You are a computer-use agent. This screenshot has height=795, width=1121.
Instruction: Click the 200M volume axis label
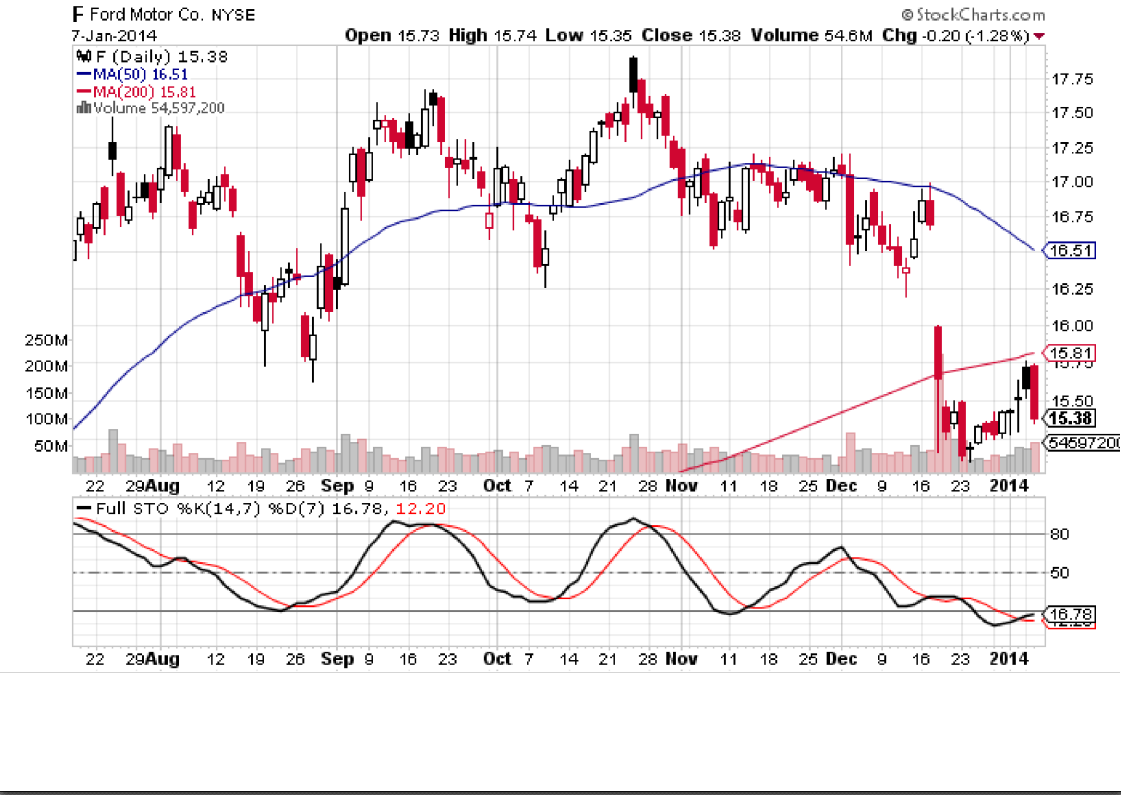point(46,366)
